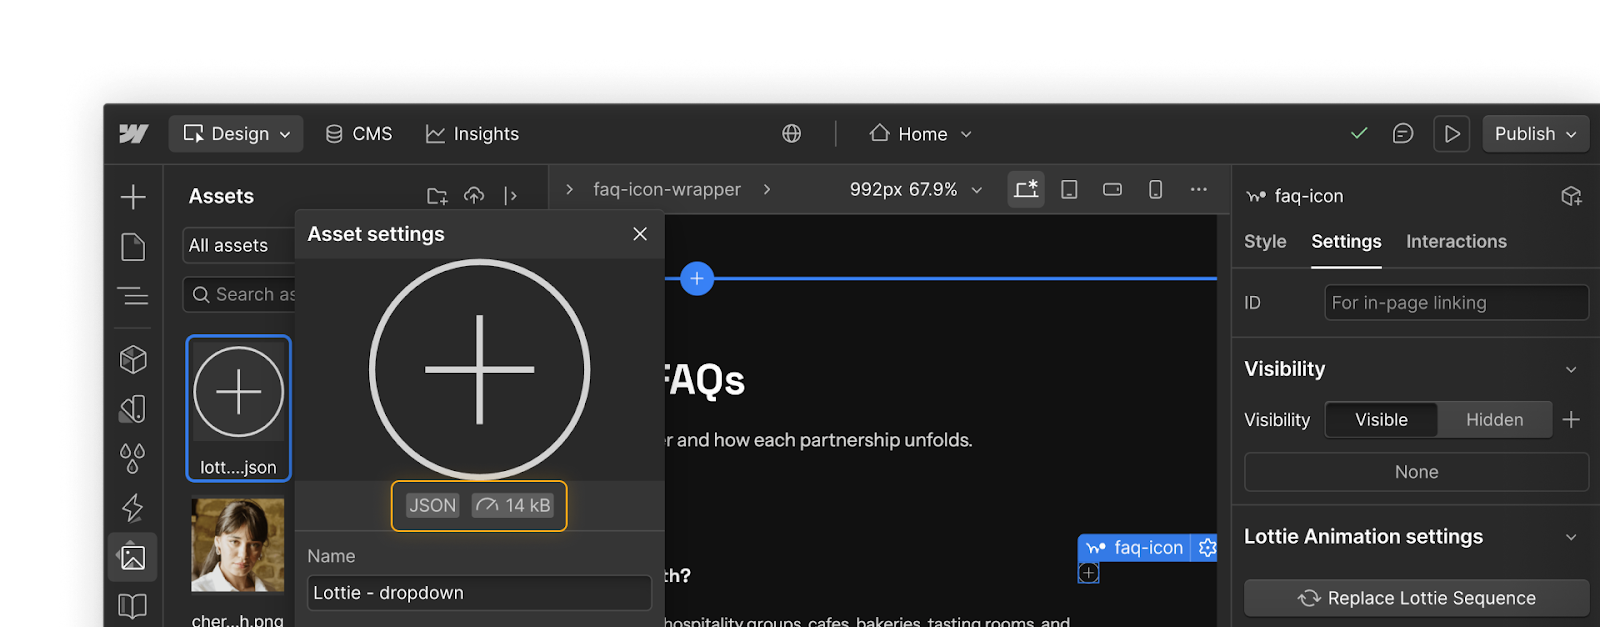
Task: Click the preview play button
Action: pyautogui.click(x=1452, y=134)
